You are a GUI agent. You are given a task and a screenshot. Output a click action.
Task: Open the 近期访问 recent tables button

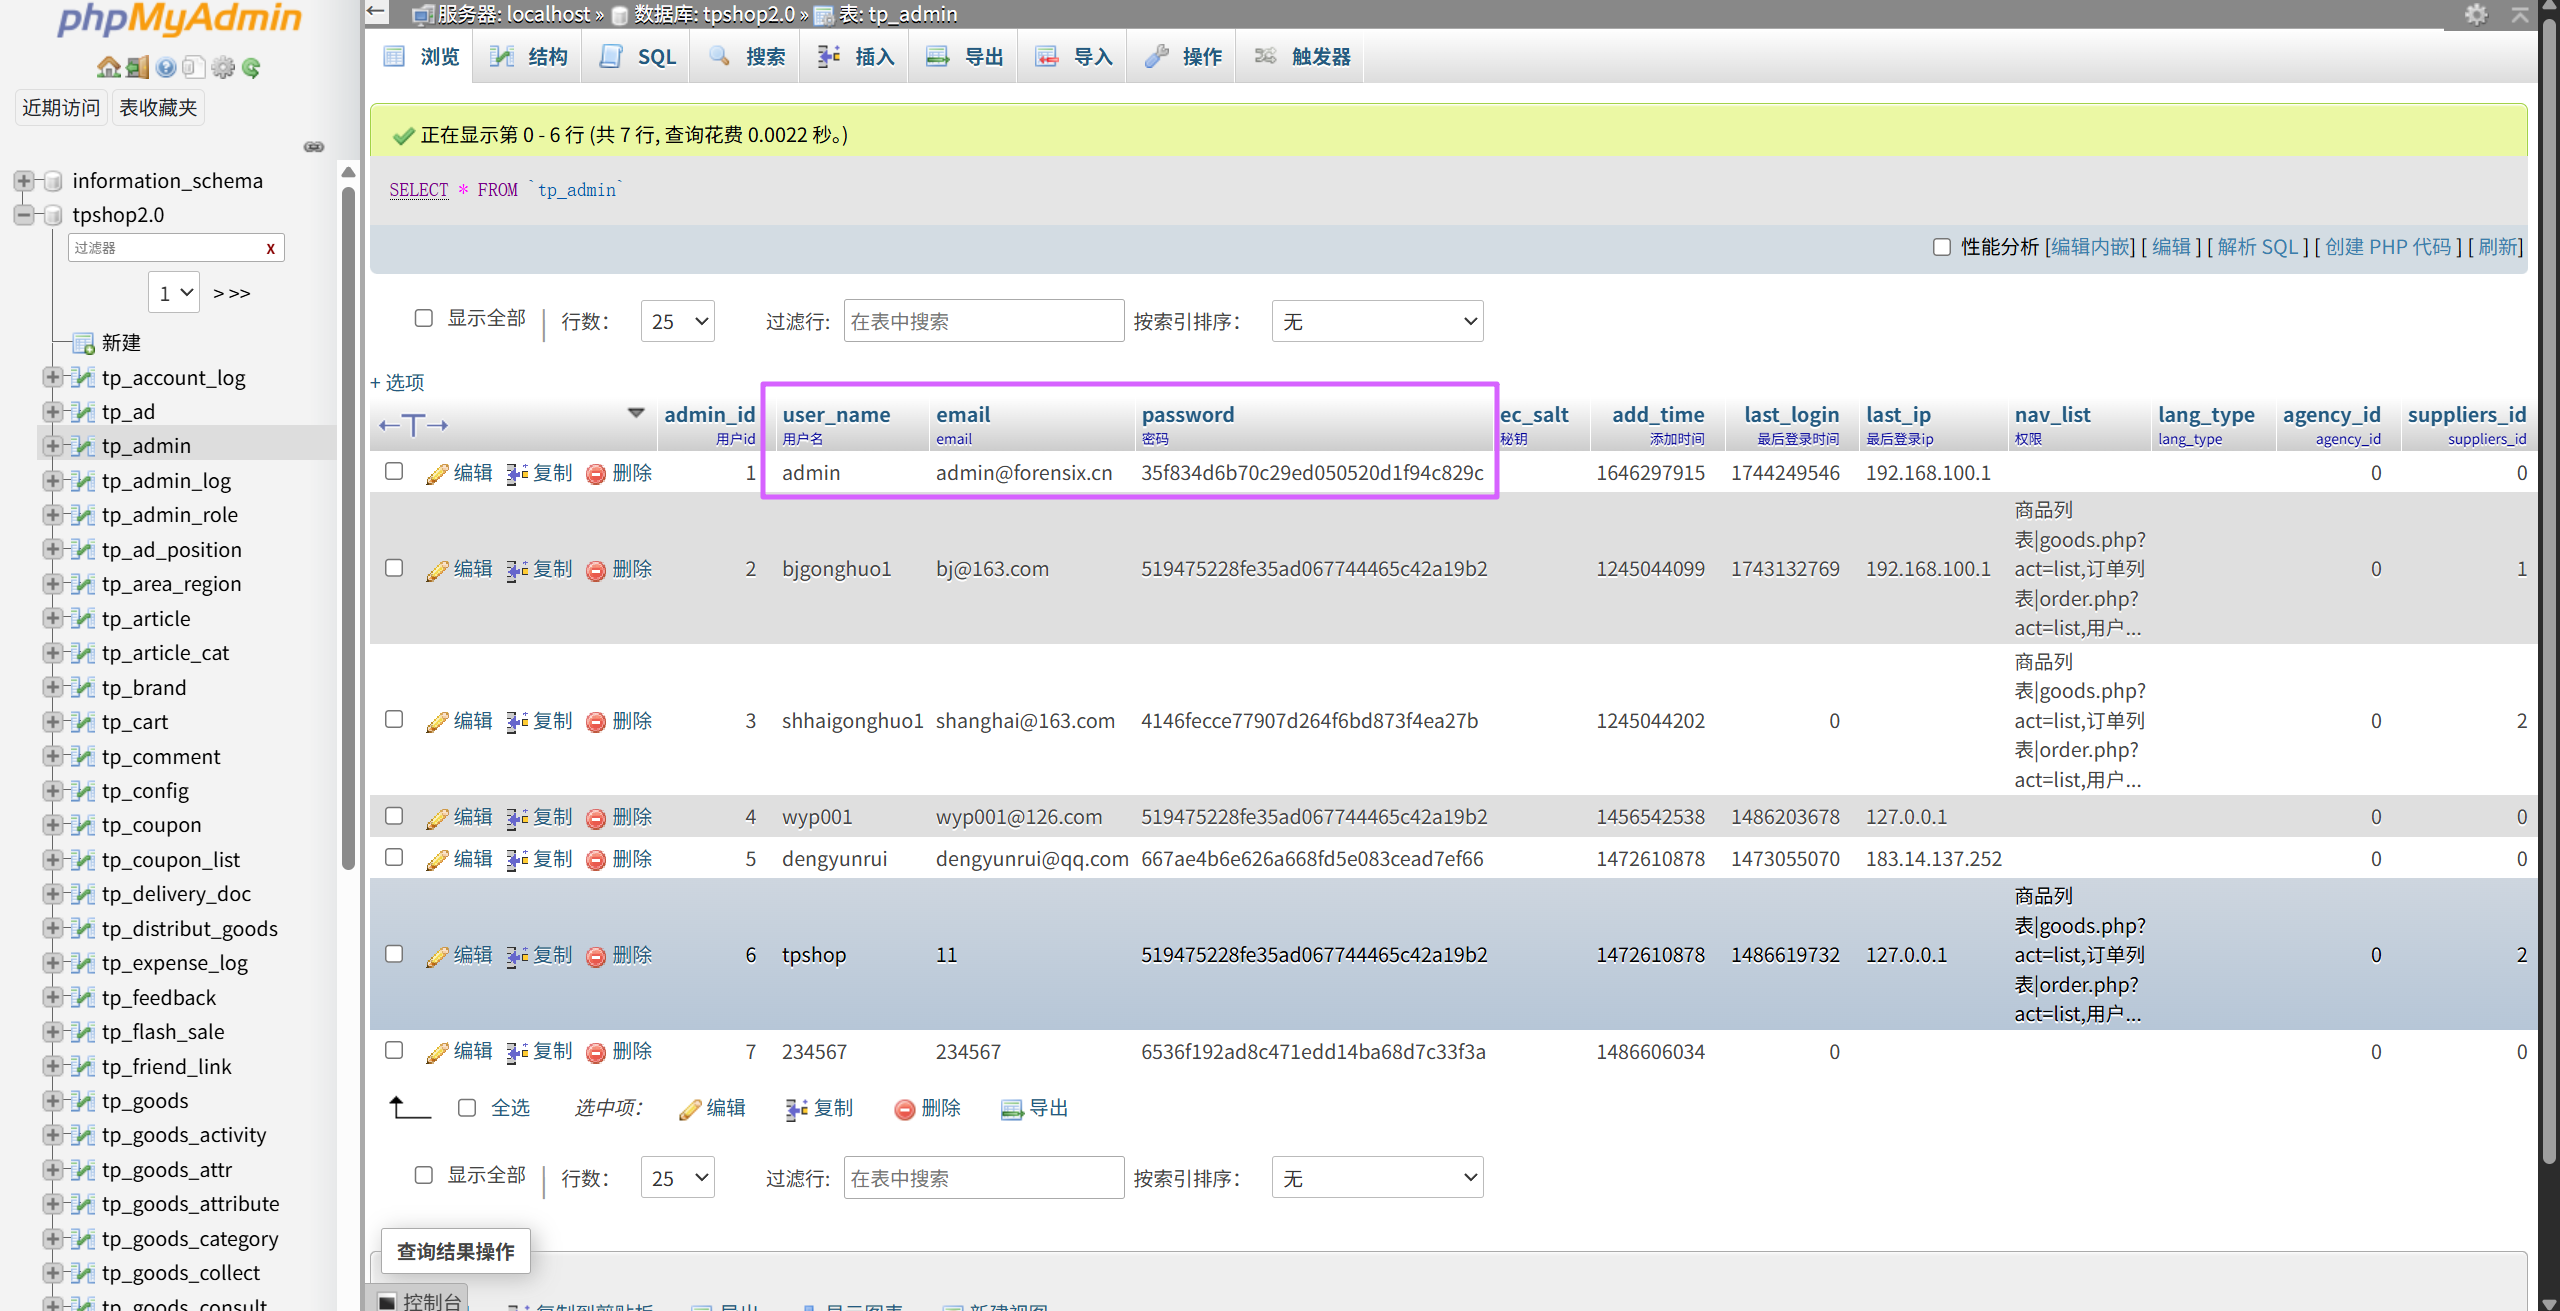point(61,108)
